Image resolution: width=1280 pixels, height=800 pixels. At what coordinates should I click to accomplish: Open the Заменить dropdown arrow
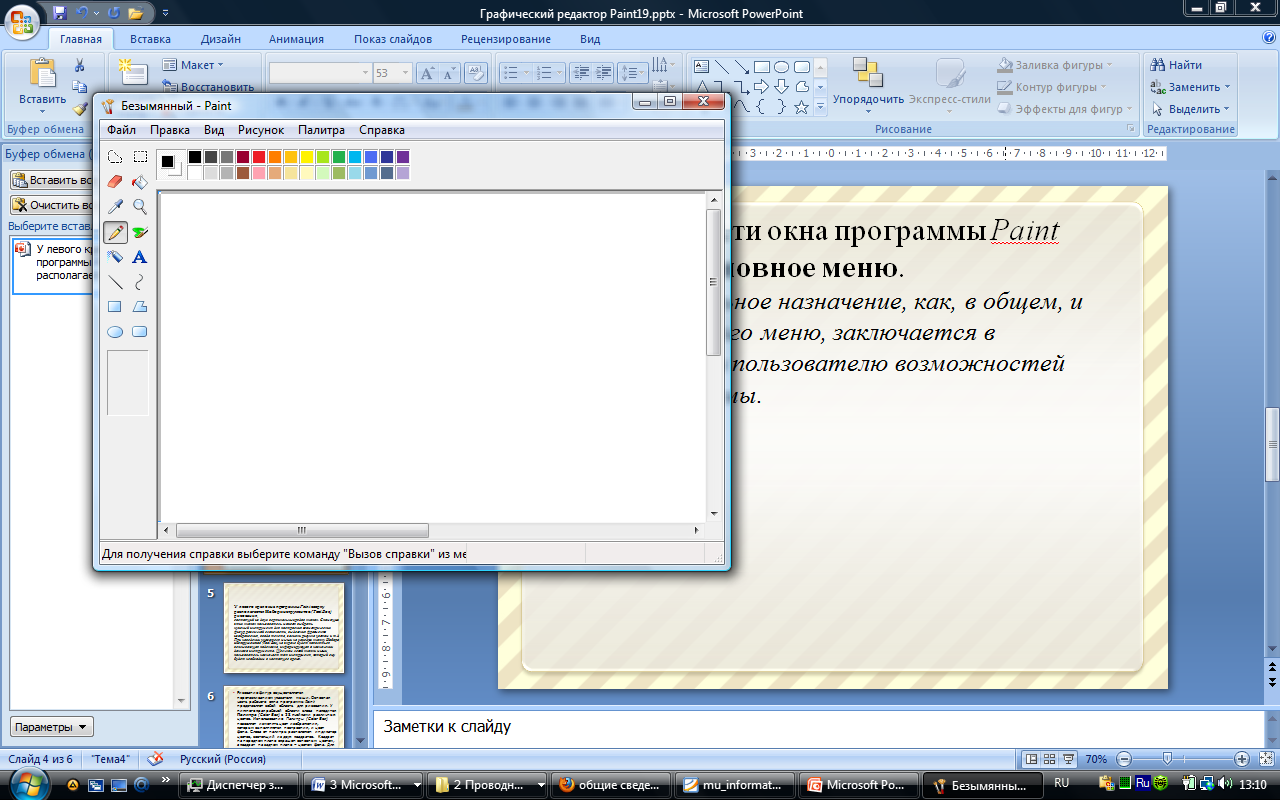point(1227,87)
